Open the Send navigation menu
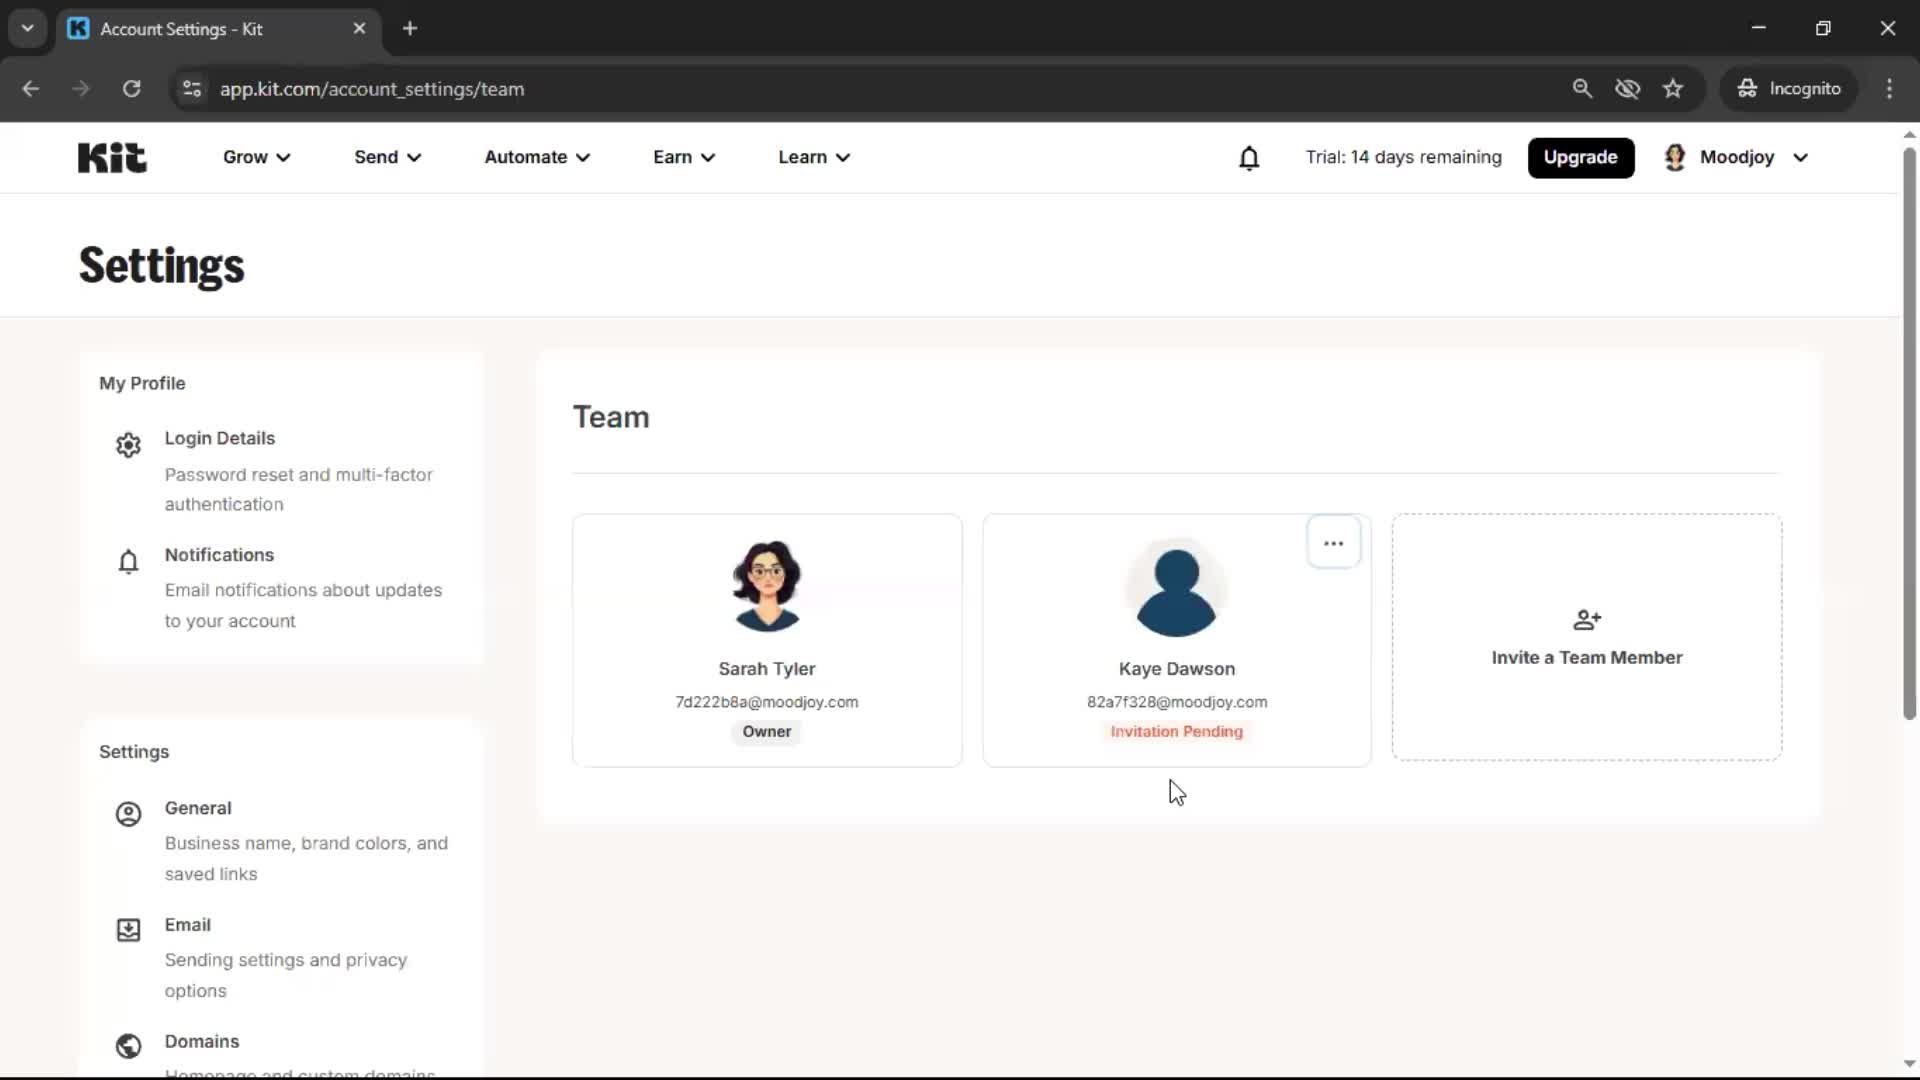This screenshot has width=1920, height=1080. [x=387, y=157]
